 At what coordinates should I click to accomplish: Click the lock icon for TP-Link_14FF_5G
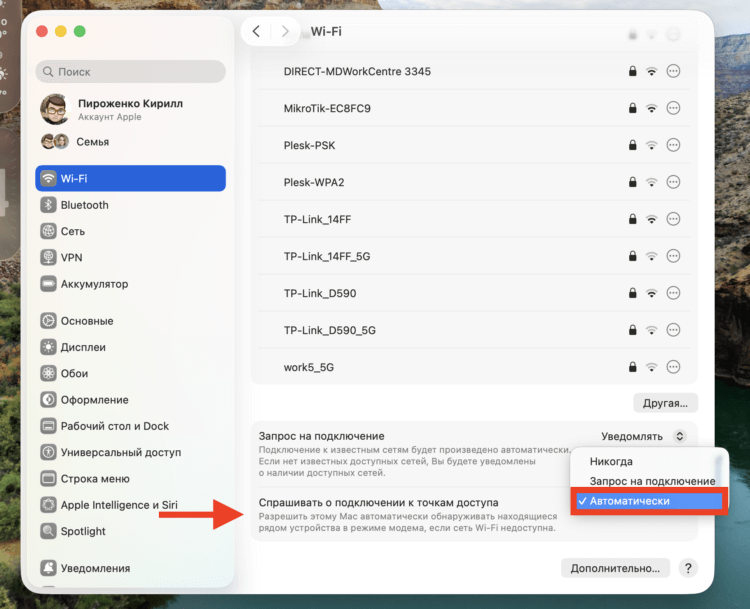tap(632, 256)
